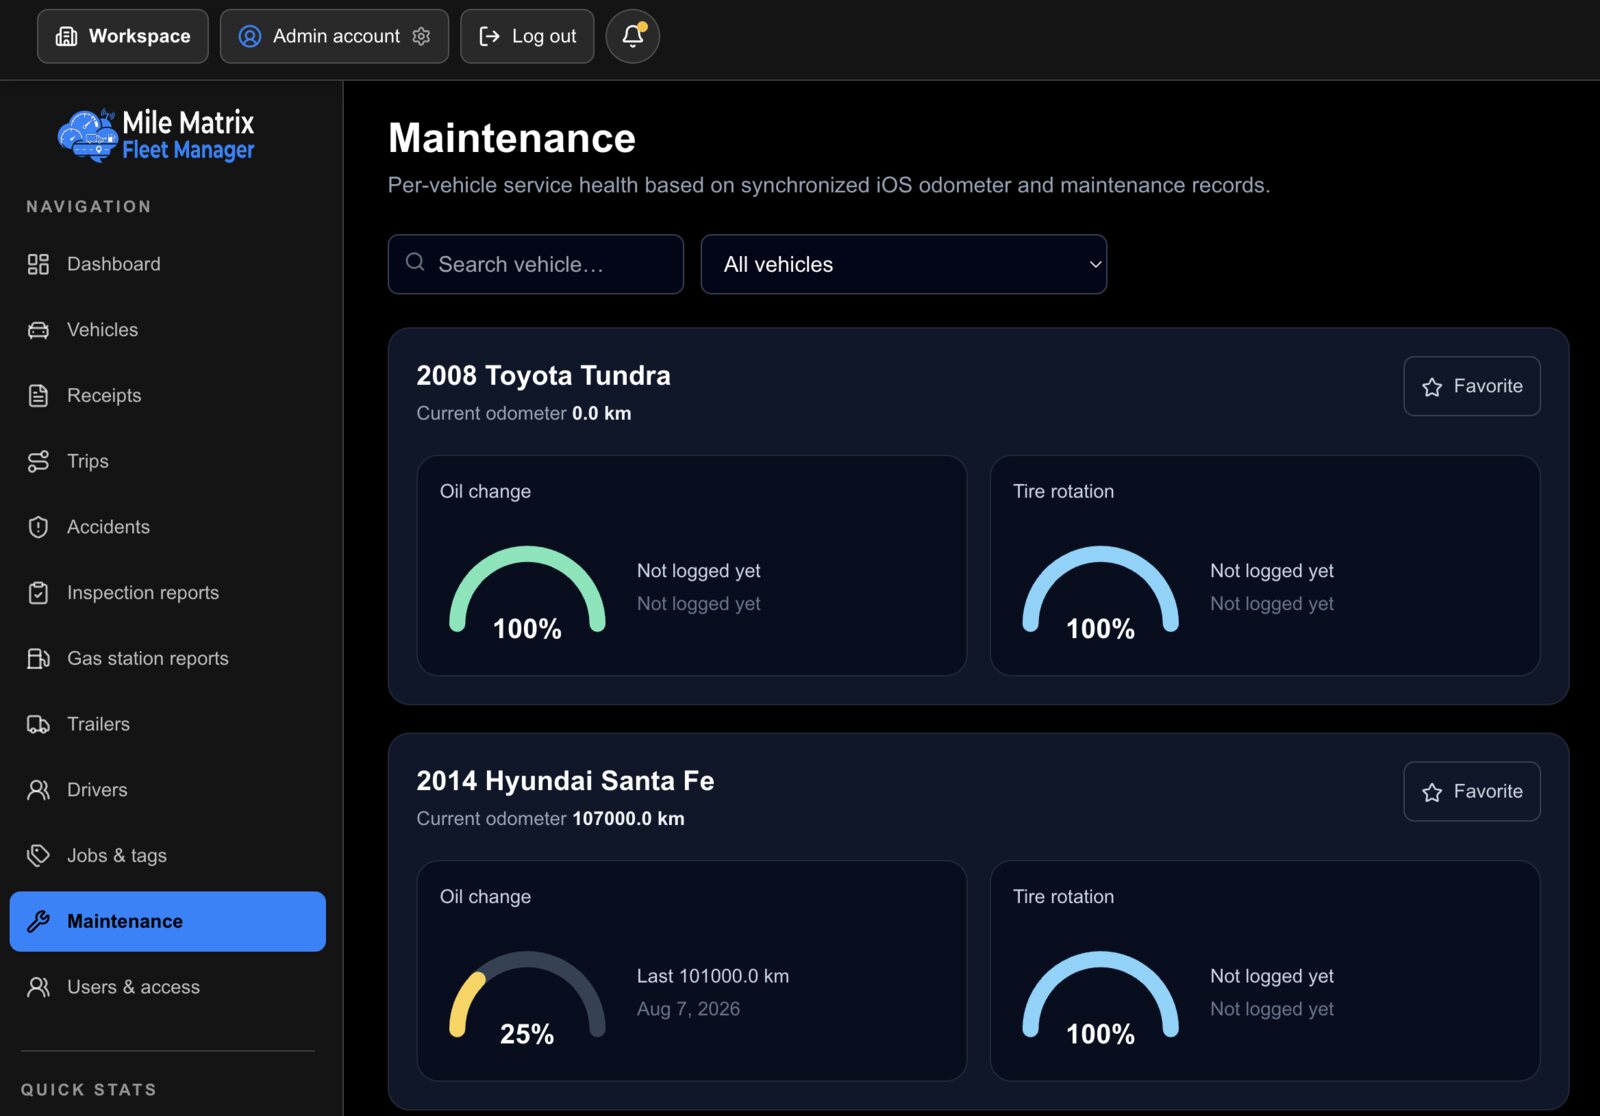Click Santa Fe oil change 25% gauge
Screen dimensions: 1600x1116
pyautogui.click(x=527, y=997)
